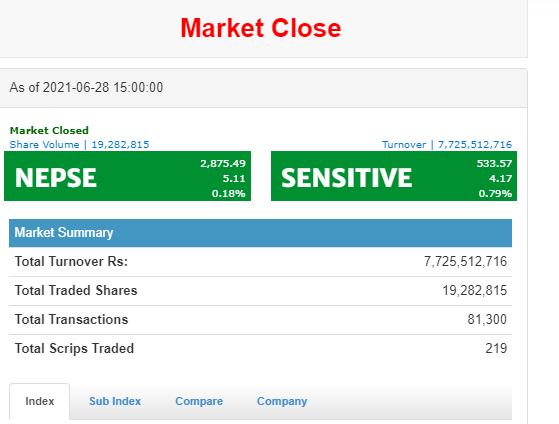Click the NEPSE percent change 0.18%
The height and width of the screenshot is (424, 559).
click(228, 194)
